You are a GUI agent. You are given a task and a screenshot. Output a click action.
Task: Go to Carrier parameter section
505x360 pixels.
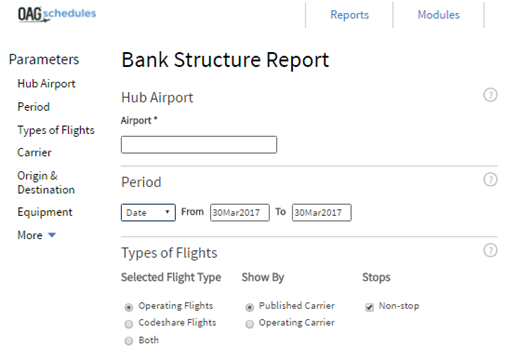click(34, 153)
